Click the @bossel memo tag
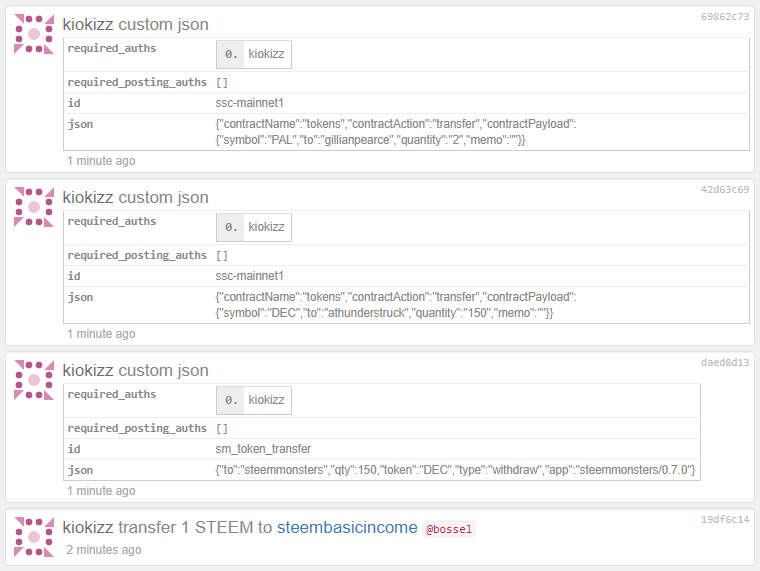Screen dimensions: 760x571 (449, 528)
